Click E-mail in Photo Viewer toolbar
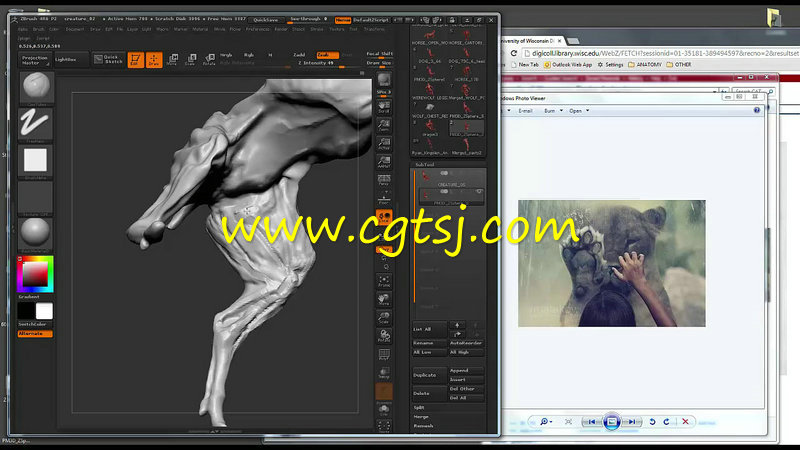 [525, 111]
